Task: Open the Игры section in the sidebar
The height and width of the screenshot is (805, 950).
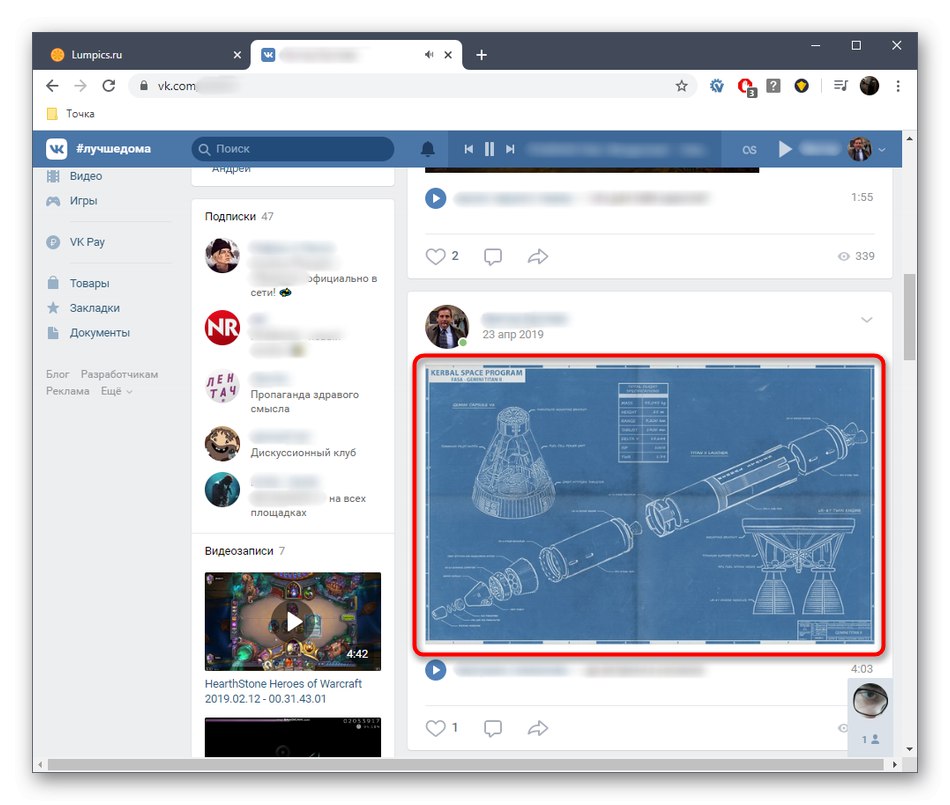Action: pyautogui.click(x=86, y=200)
